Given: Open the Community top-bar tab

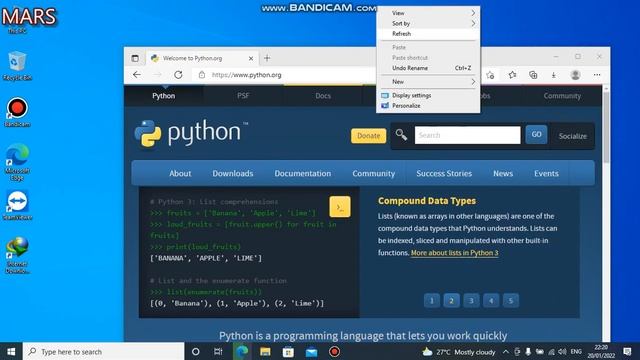Looking at the screenshot, I should (562, 96).
